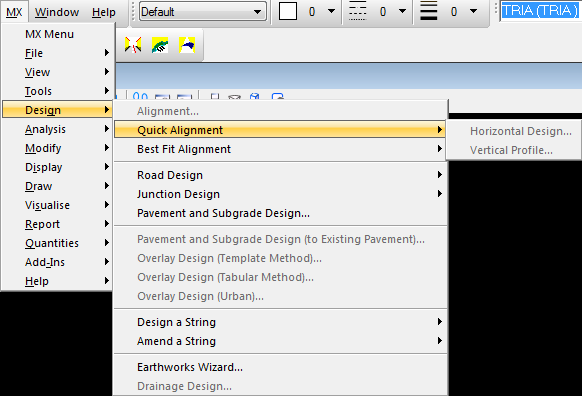The height and width of the screenshot is (396, 582).
Task: Open the Help menu in menu bar
Action: pyautogui.click(x=104, y=12)
